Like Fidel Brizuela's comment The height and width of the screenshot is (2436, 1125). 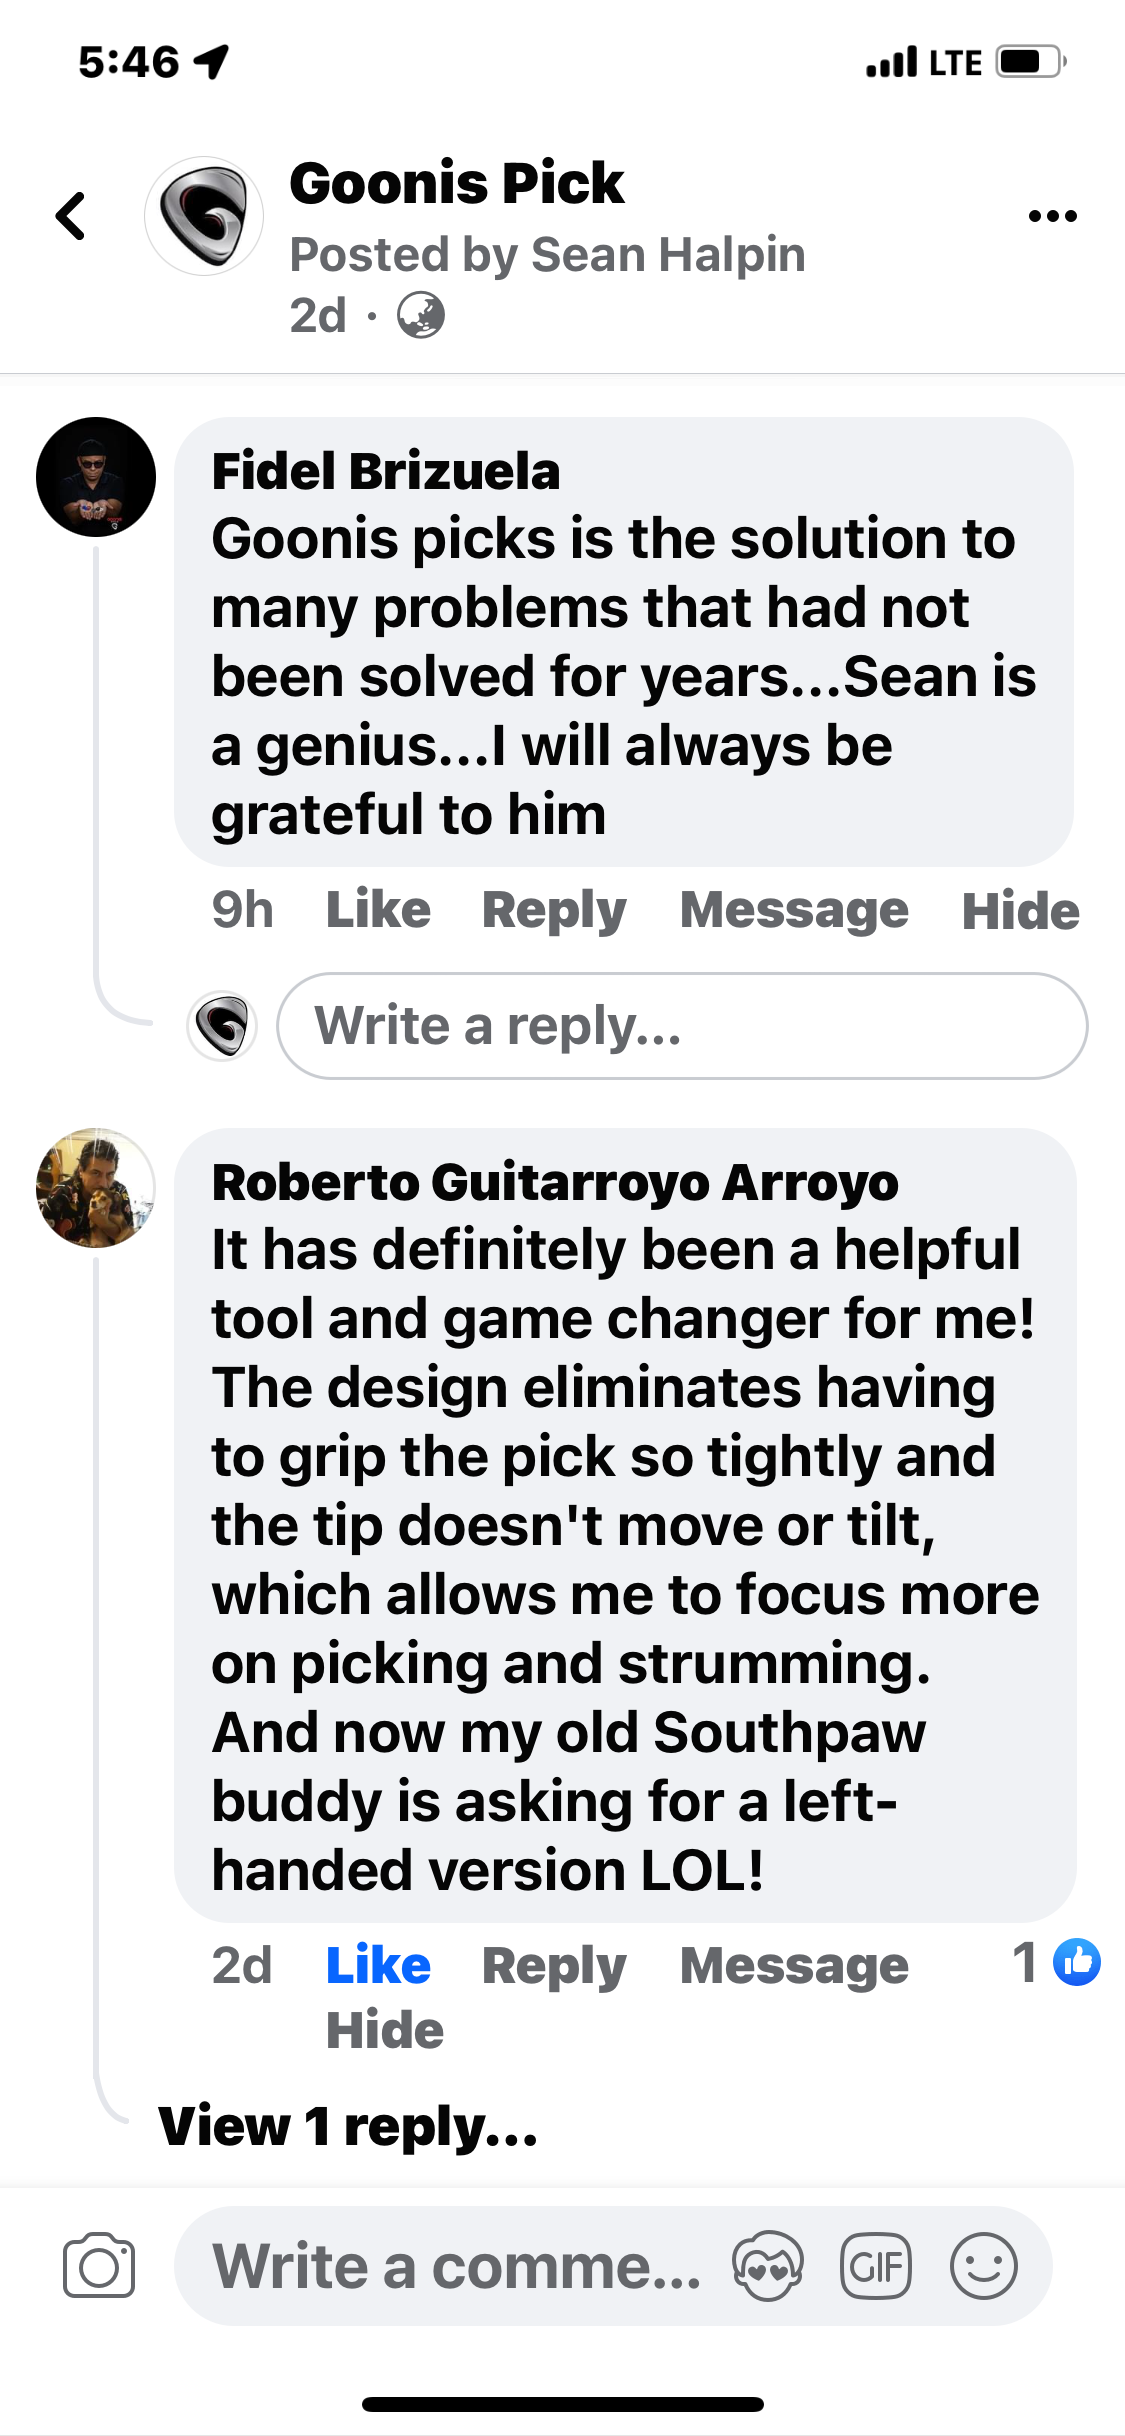[378, 910]
